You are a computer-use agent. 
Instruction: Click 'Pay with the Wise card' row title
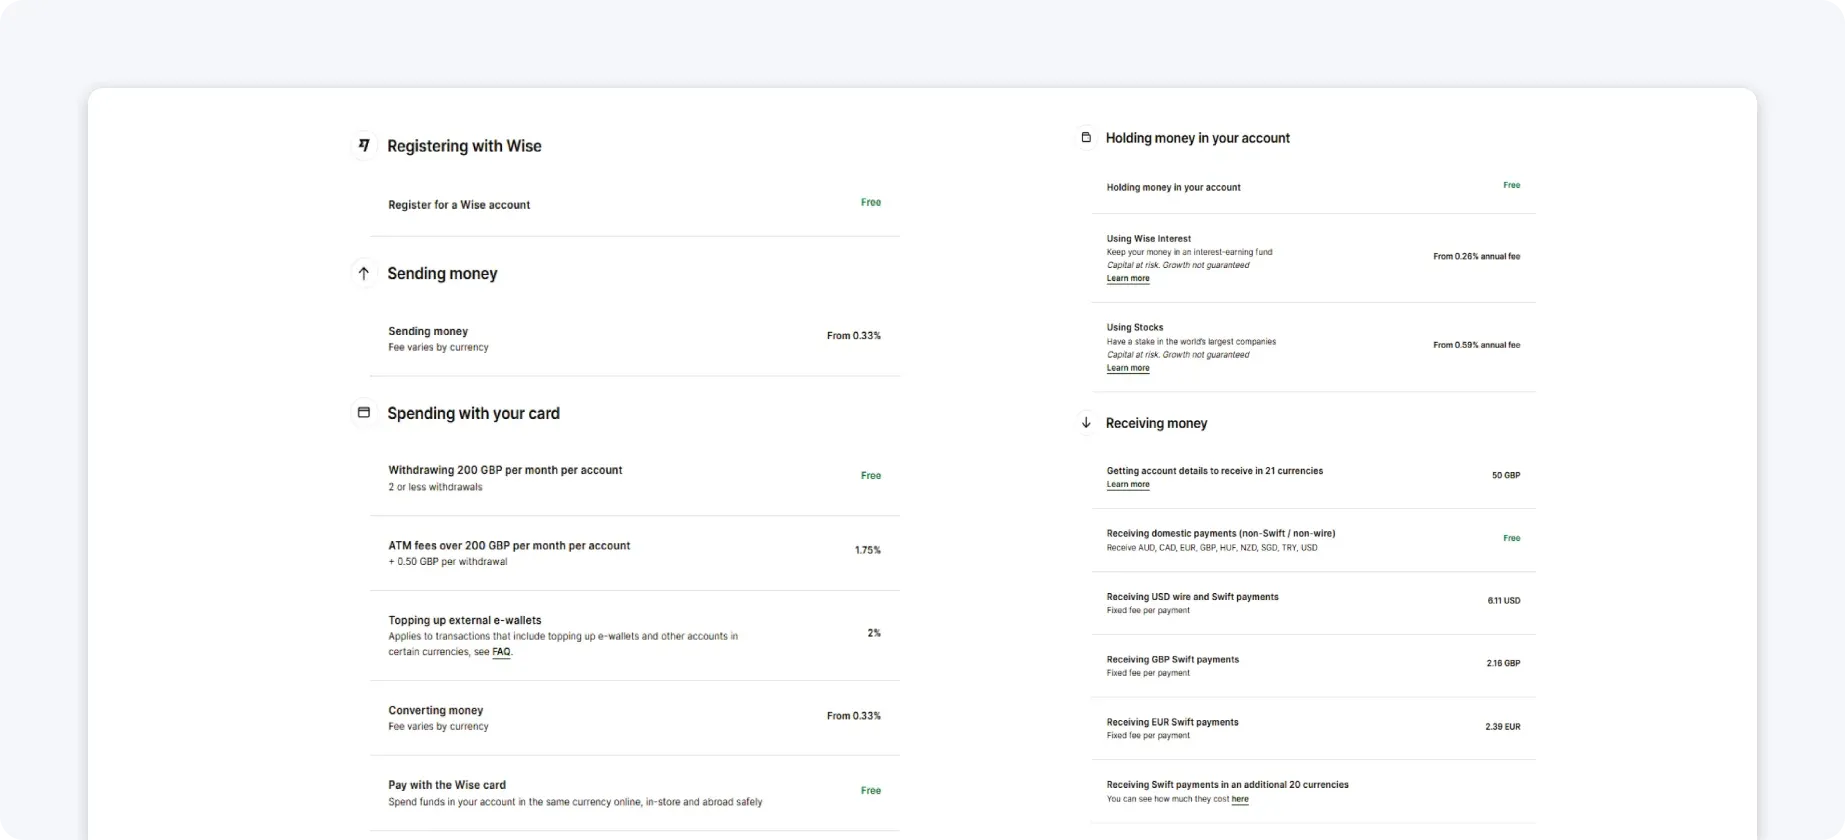click(x=447, y=786)
